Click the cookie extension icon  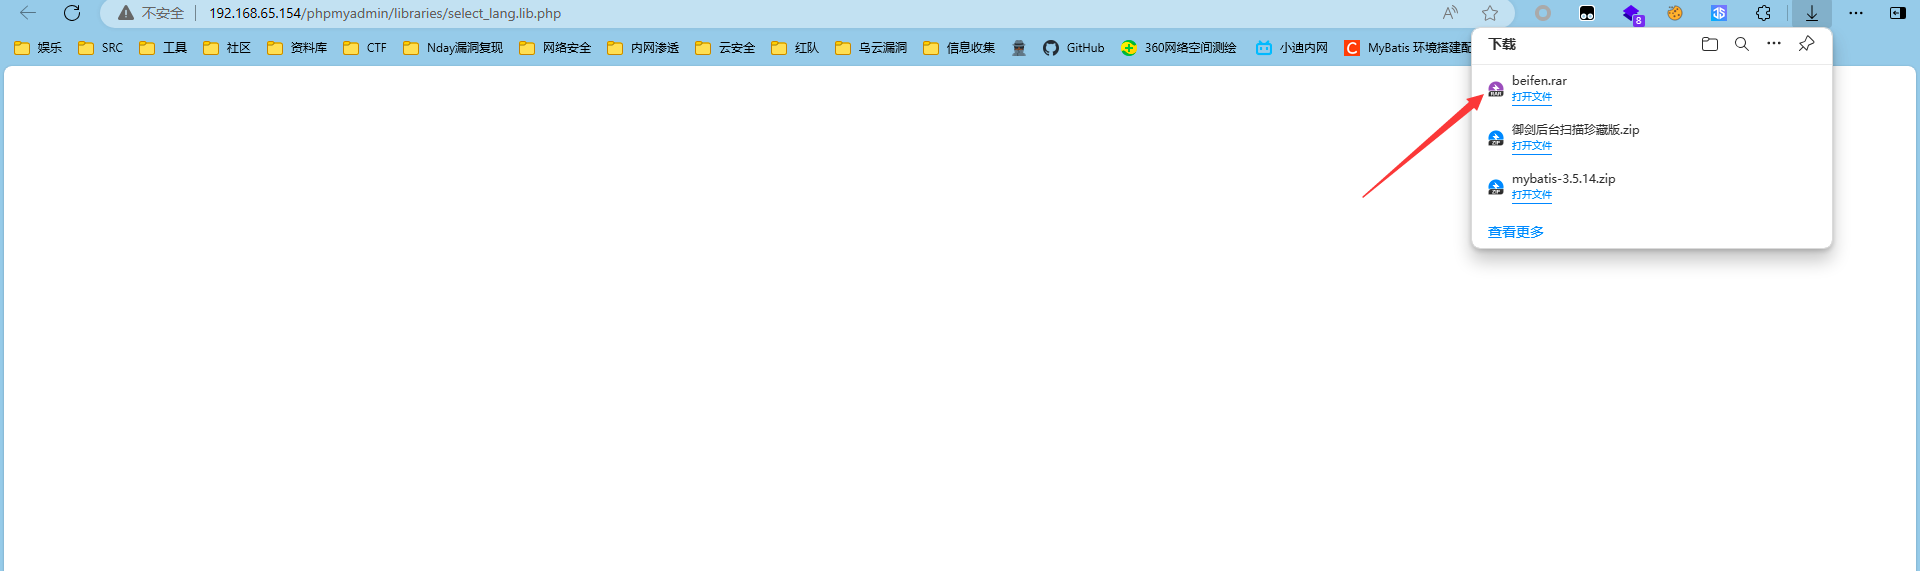pyautogui.click(x=1675, y=13)
